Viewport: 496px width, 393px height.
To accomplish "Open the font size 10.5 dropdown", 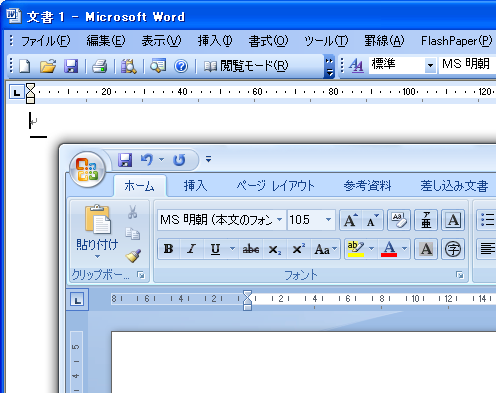I will click(x=328, y=220).
